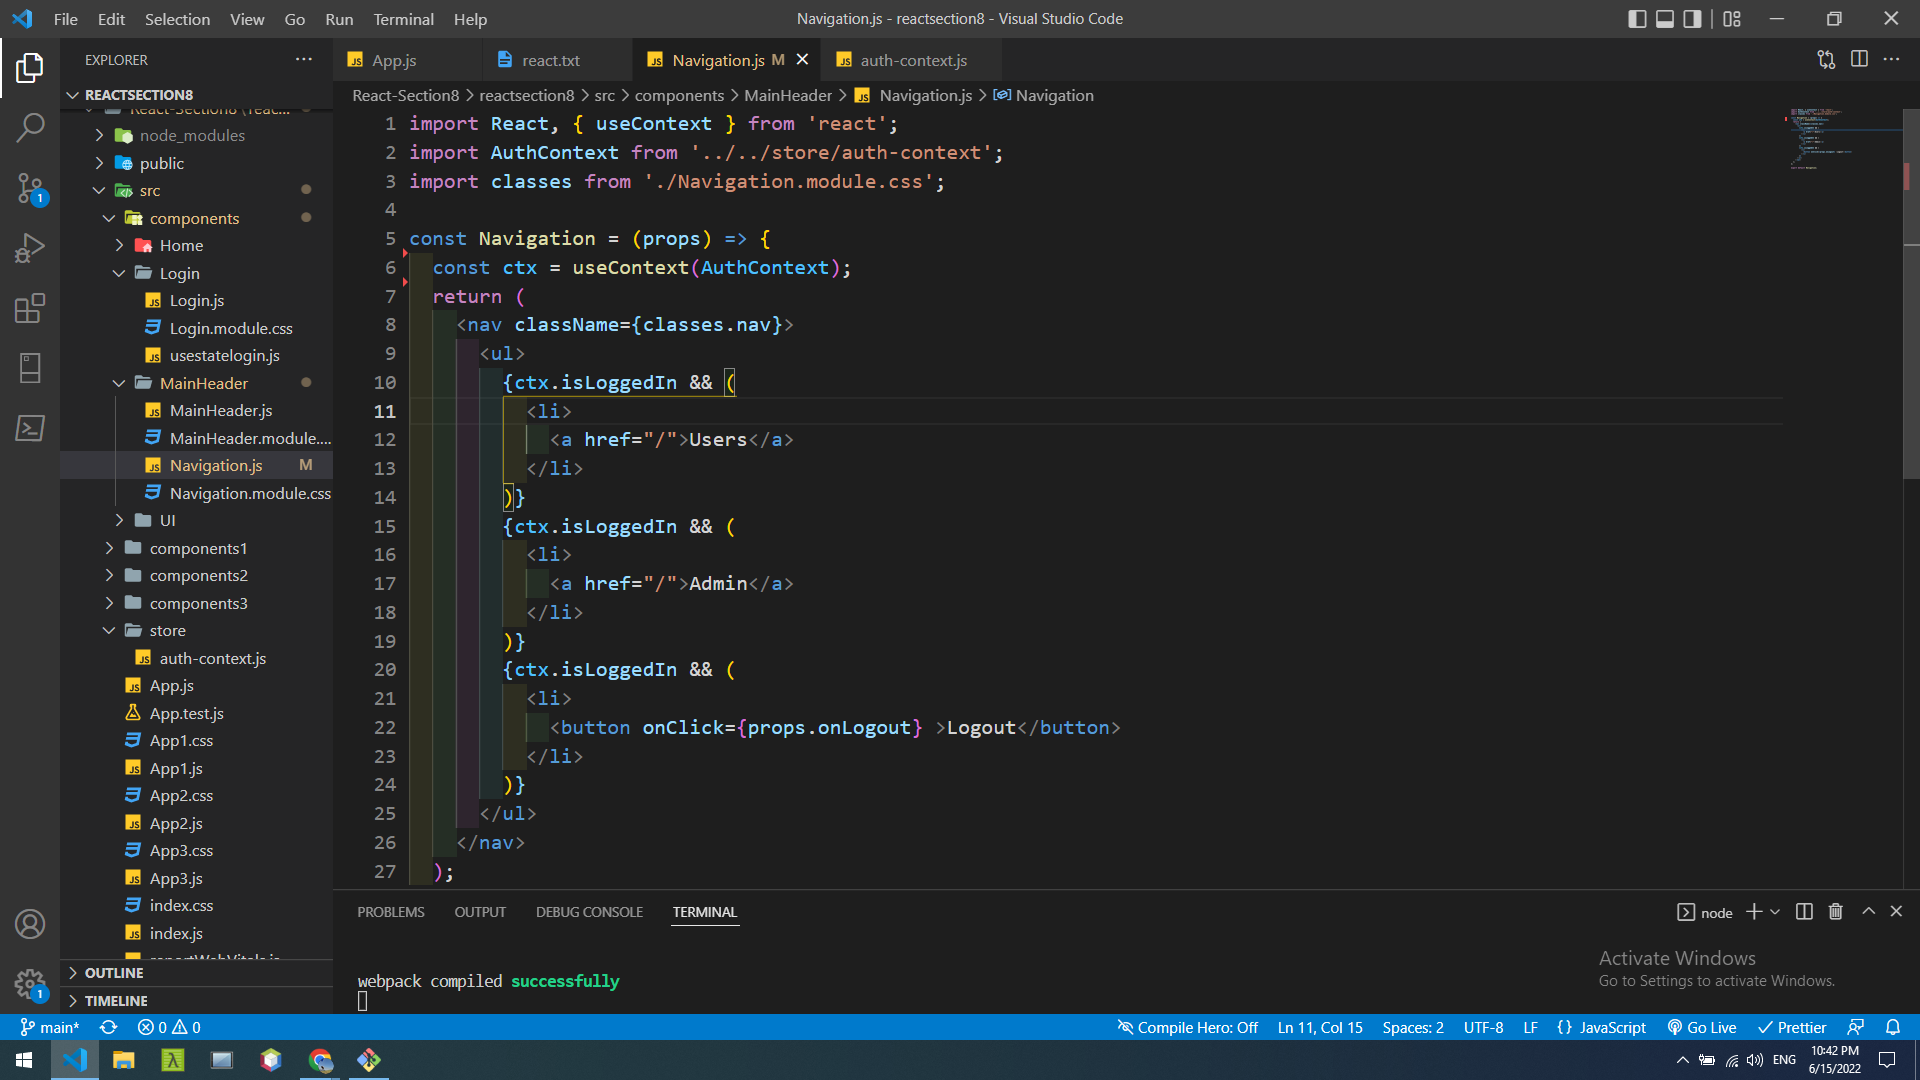
Task: Open Chrome from the Windows taskbar
Action: coord(320,1060)
